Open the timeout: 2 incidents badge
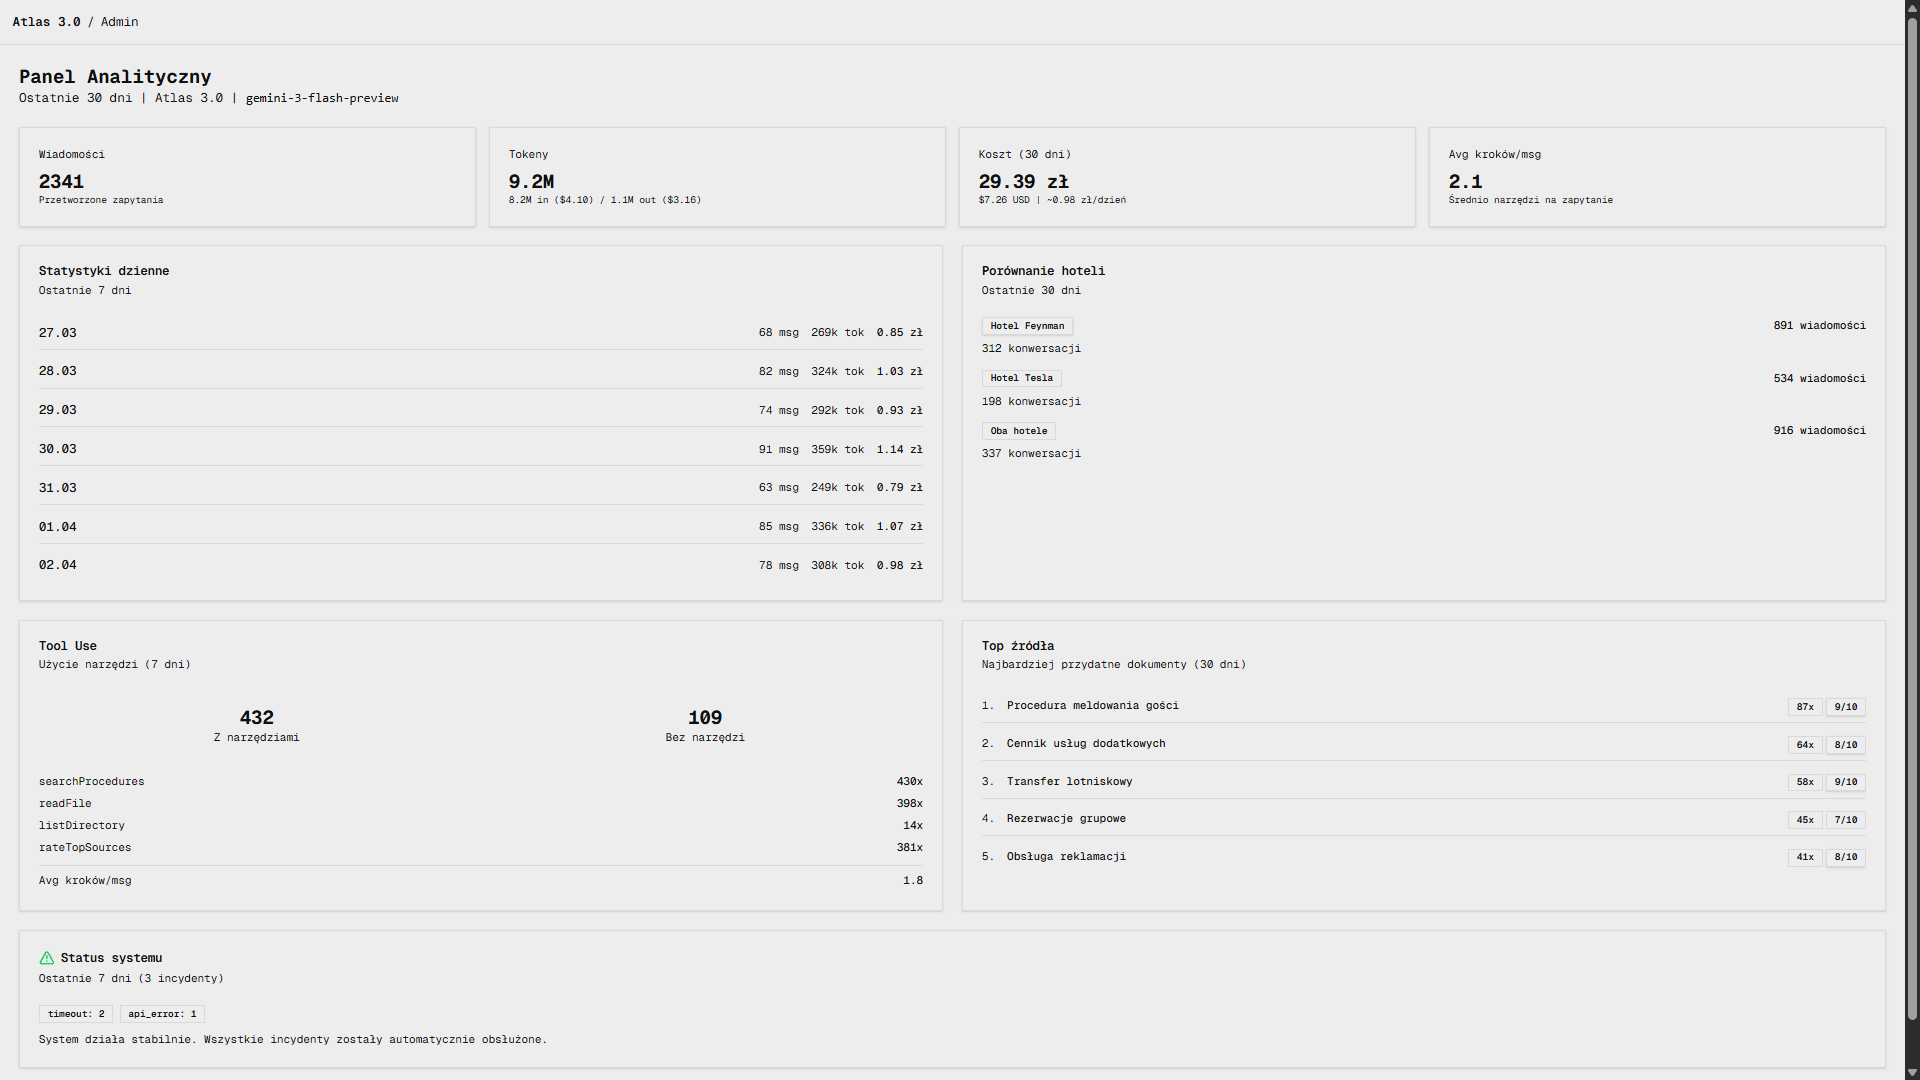1920x1080 pixels. pyautogui.click(x=75, y=1013)
